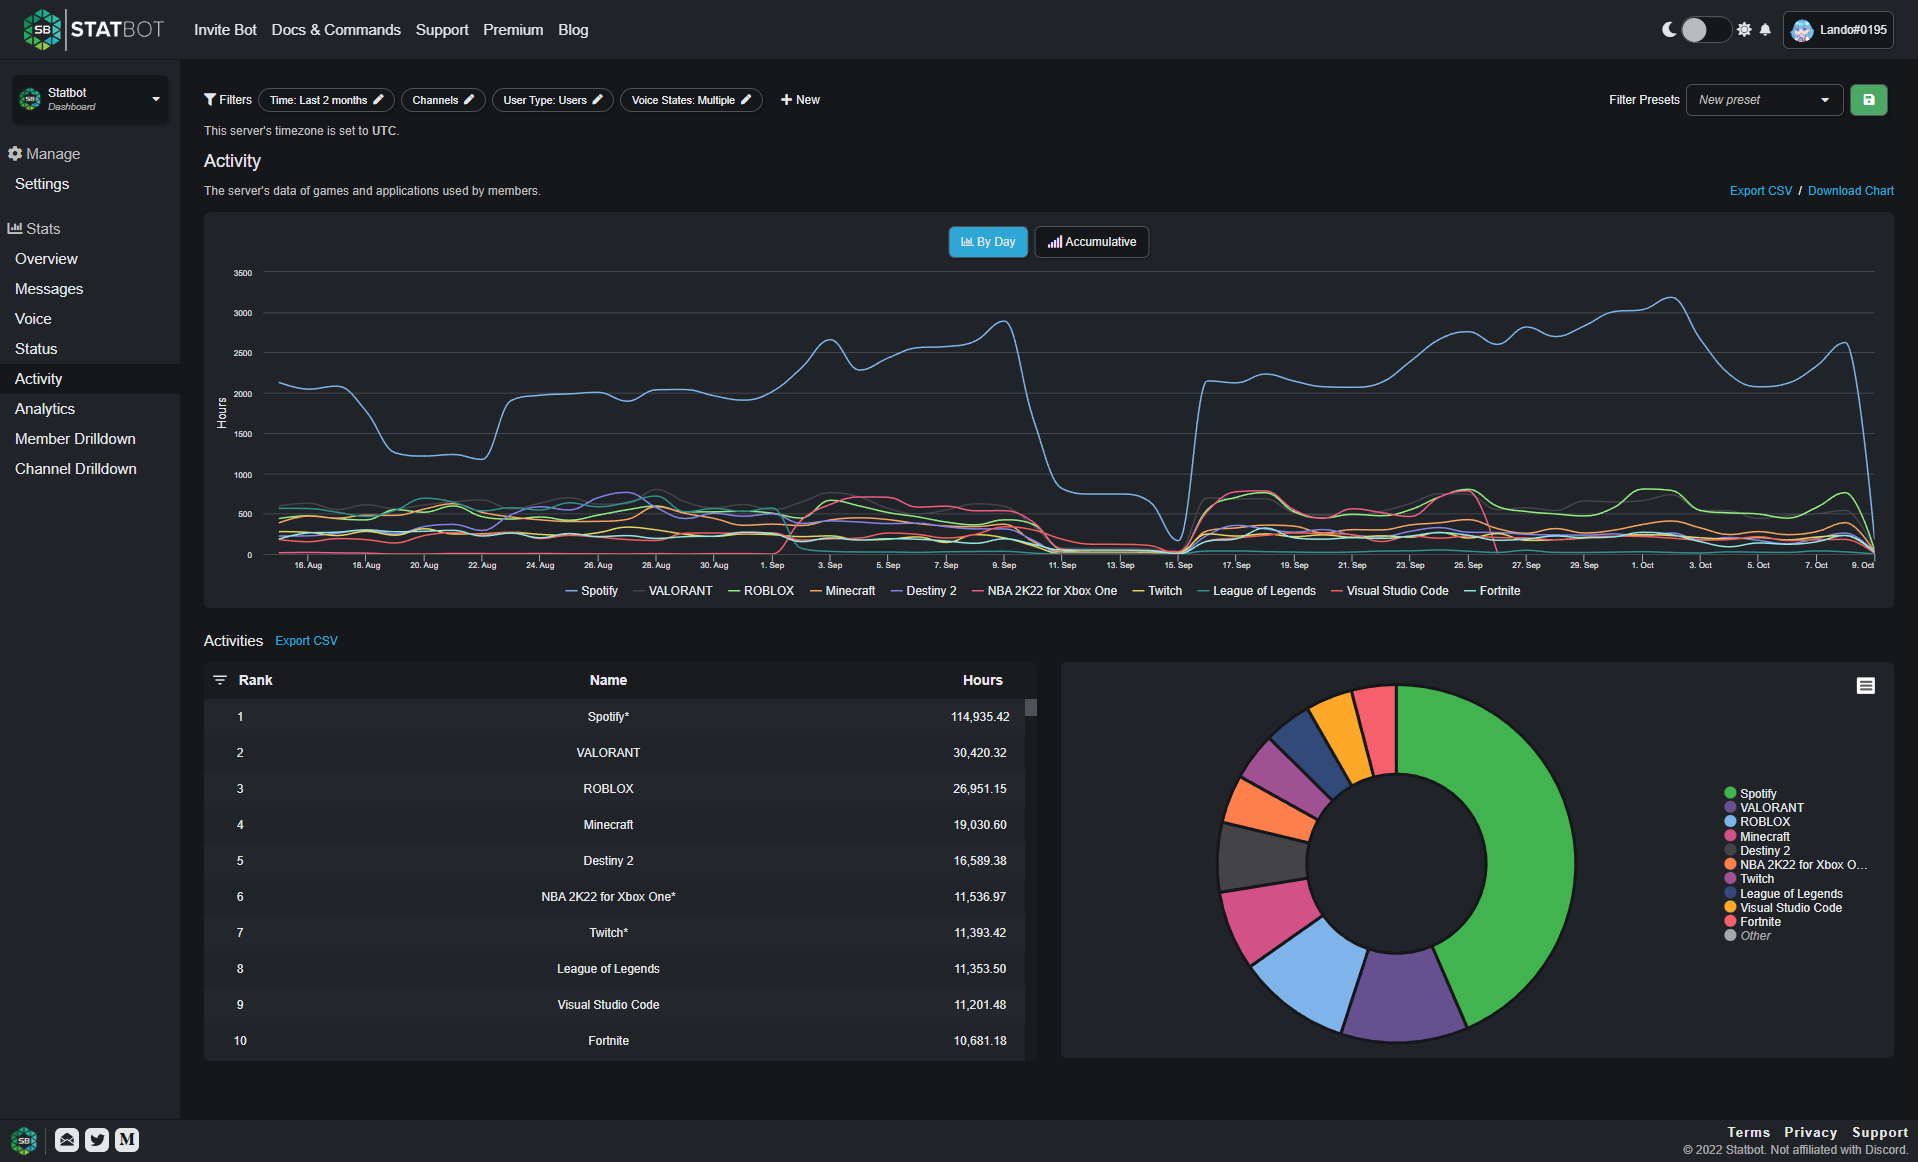Open Settings in the sidebar
Screen dimensions: 1918x1162
[x=42, y=184]
